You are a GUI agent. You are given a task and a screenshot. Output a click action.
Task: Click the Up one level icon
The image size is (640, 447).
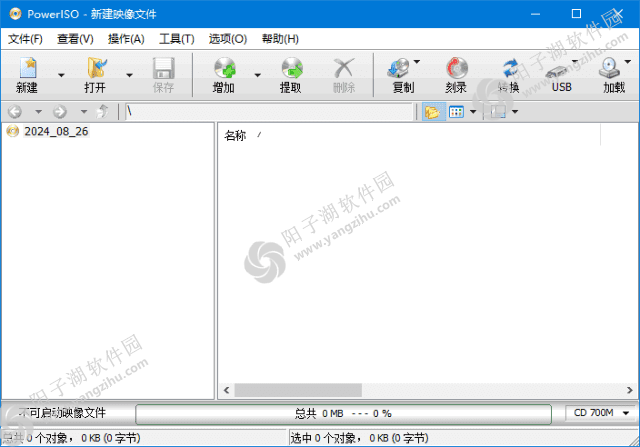tap(102, 111)
